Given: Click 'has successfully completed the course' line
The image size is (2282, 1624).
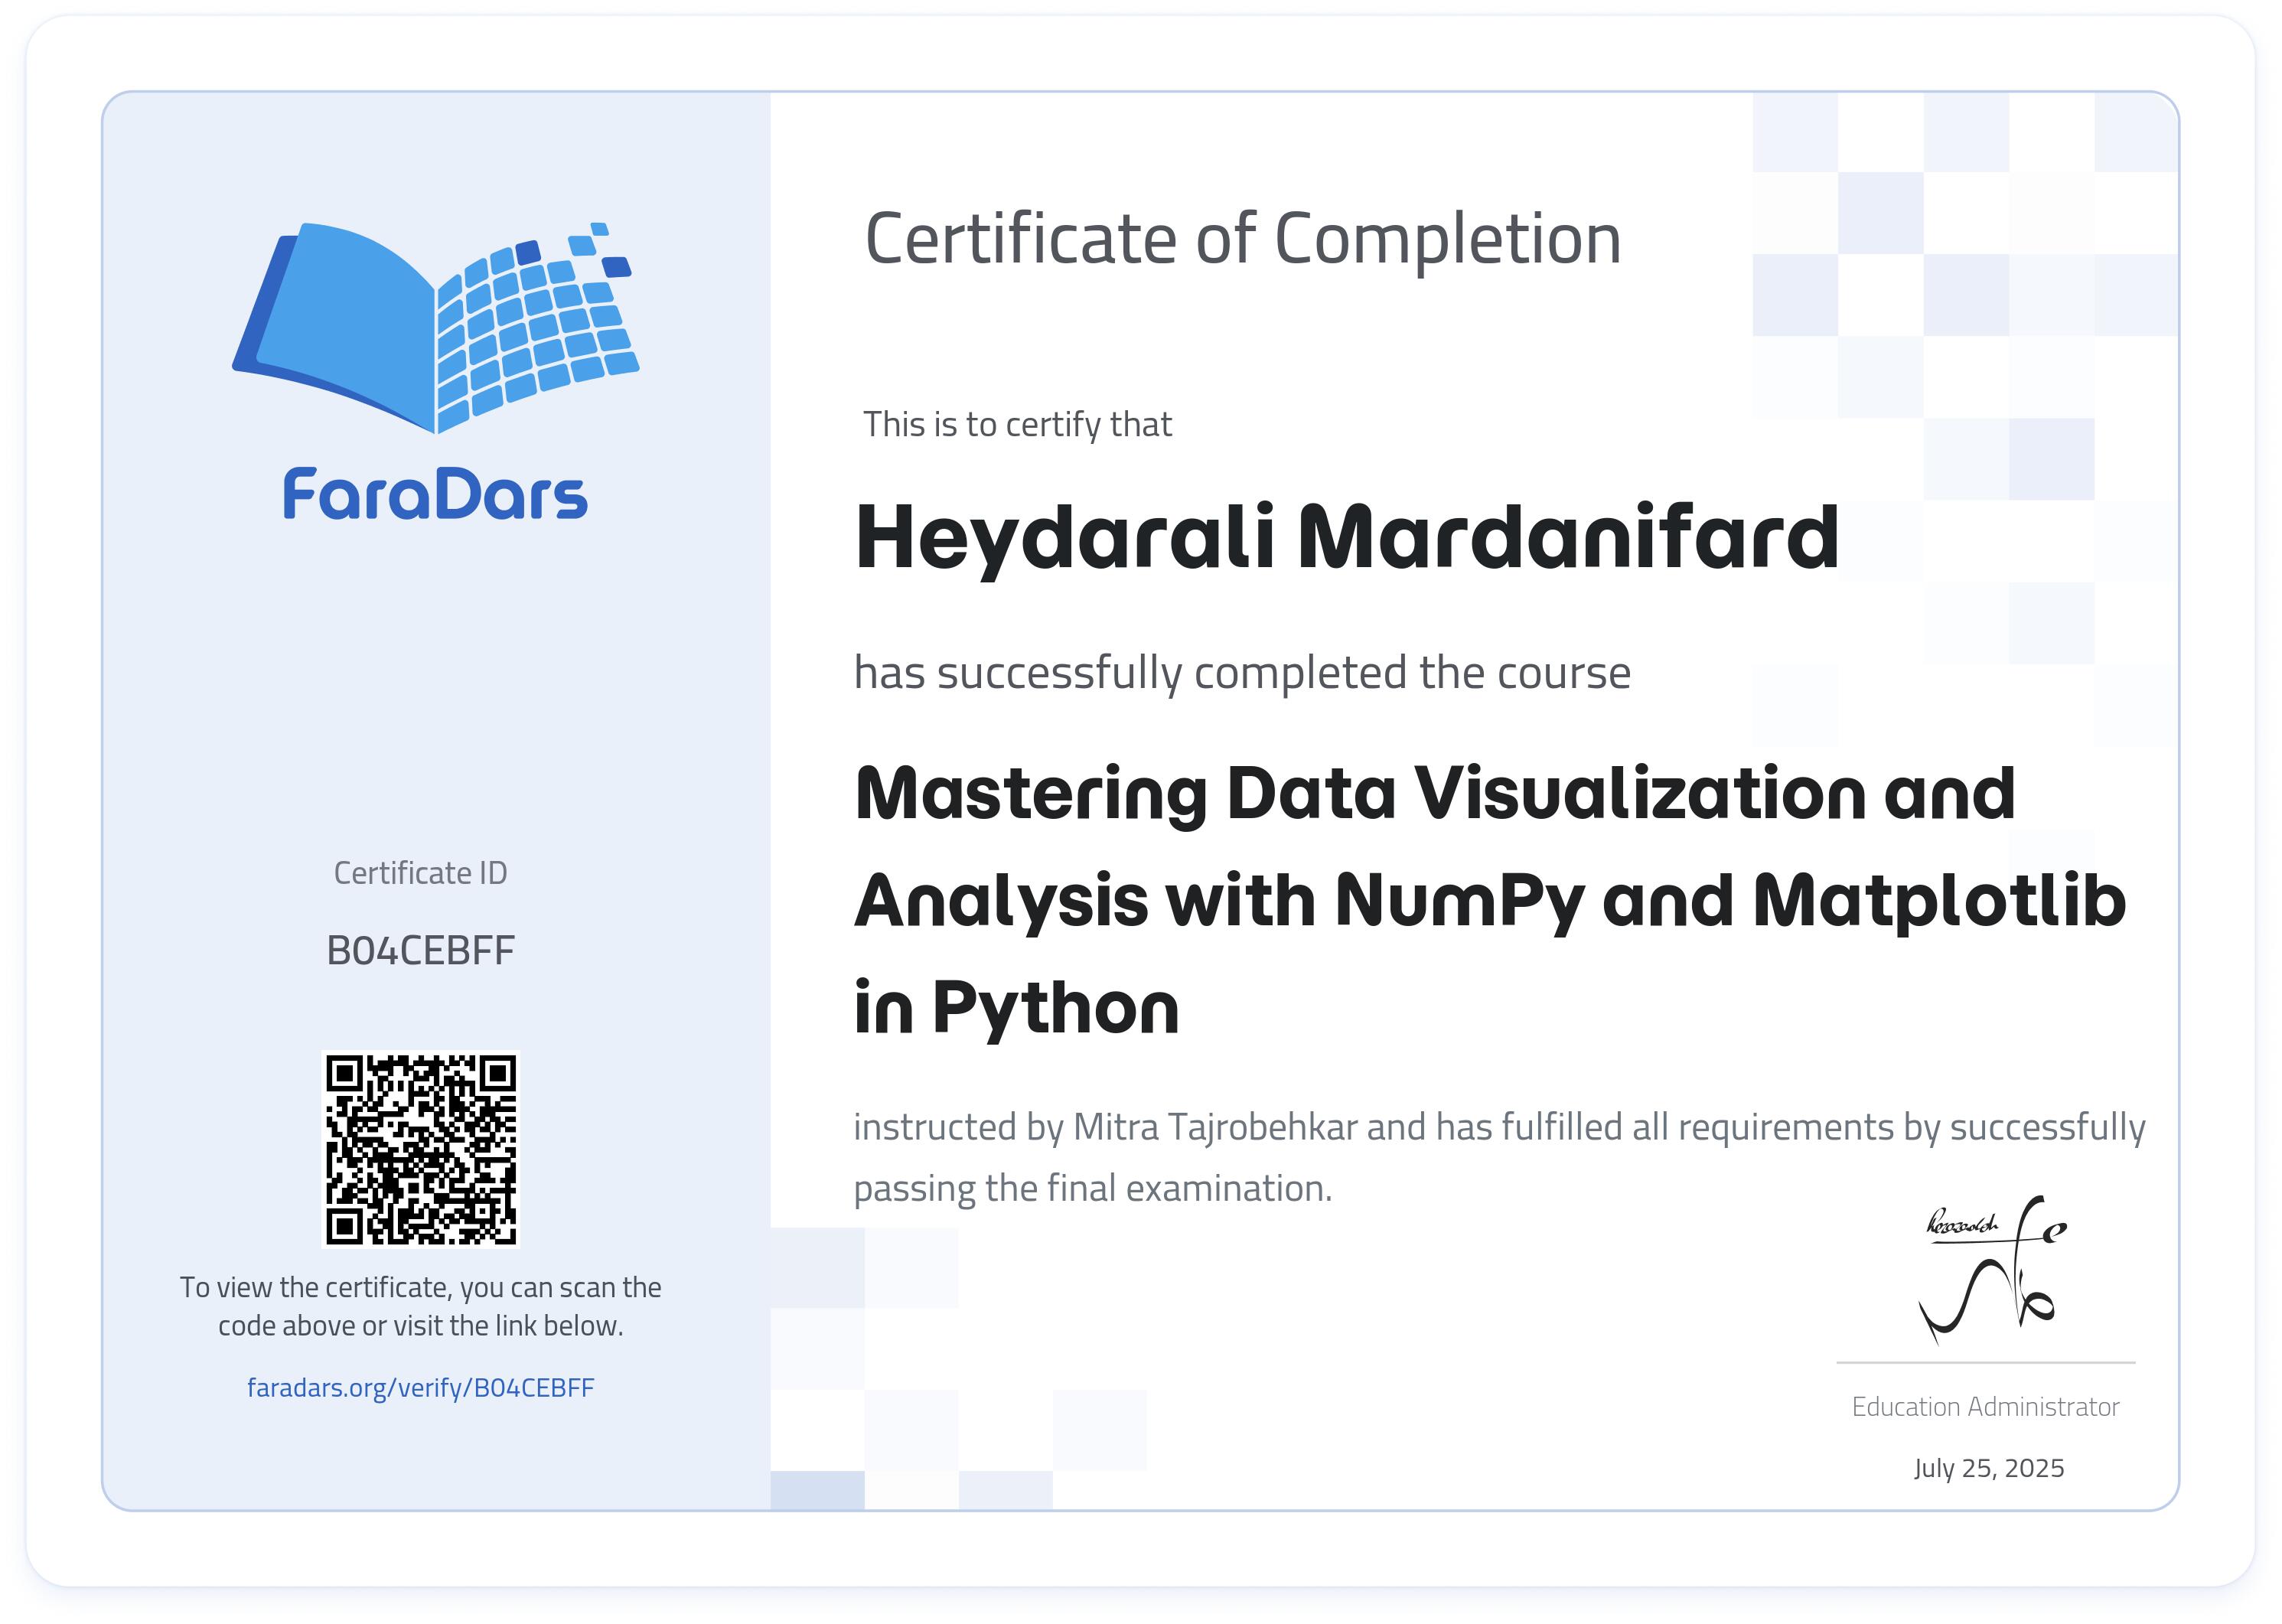Looking at the screenshot, I should pyautogui.click(x=1242, y=674).
